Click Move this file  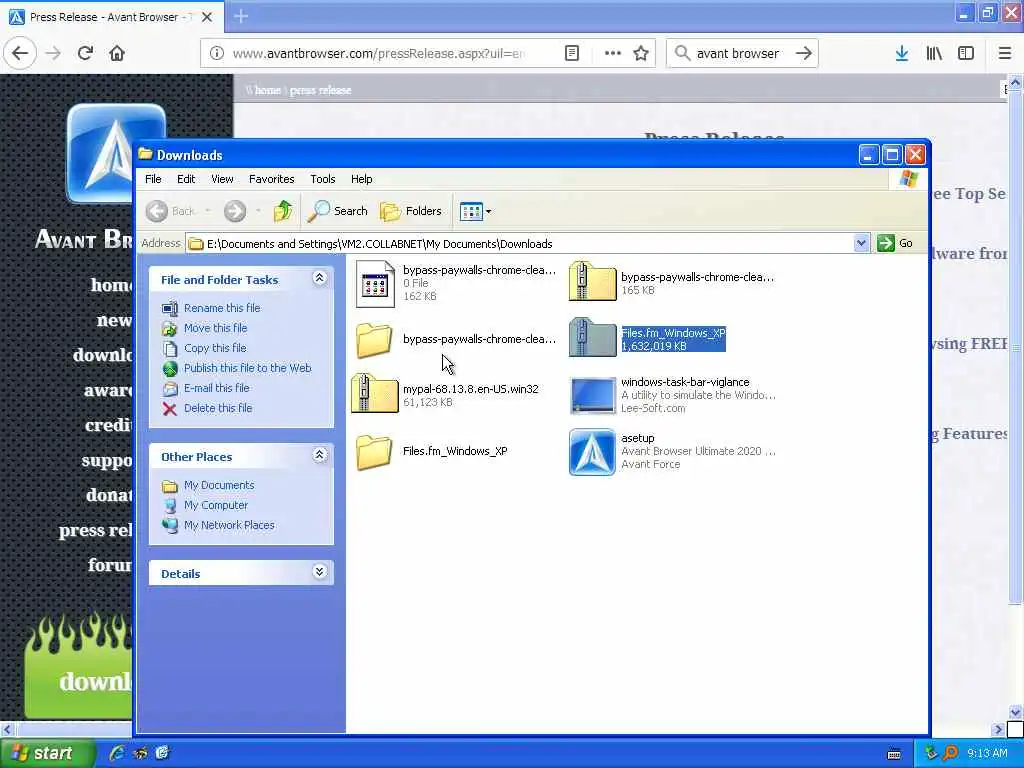pos(216,328)
